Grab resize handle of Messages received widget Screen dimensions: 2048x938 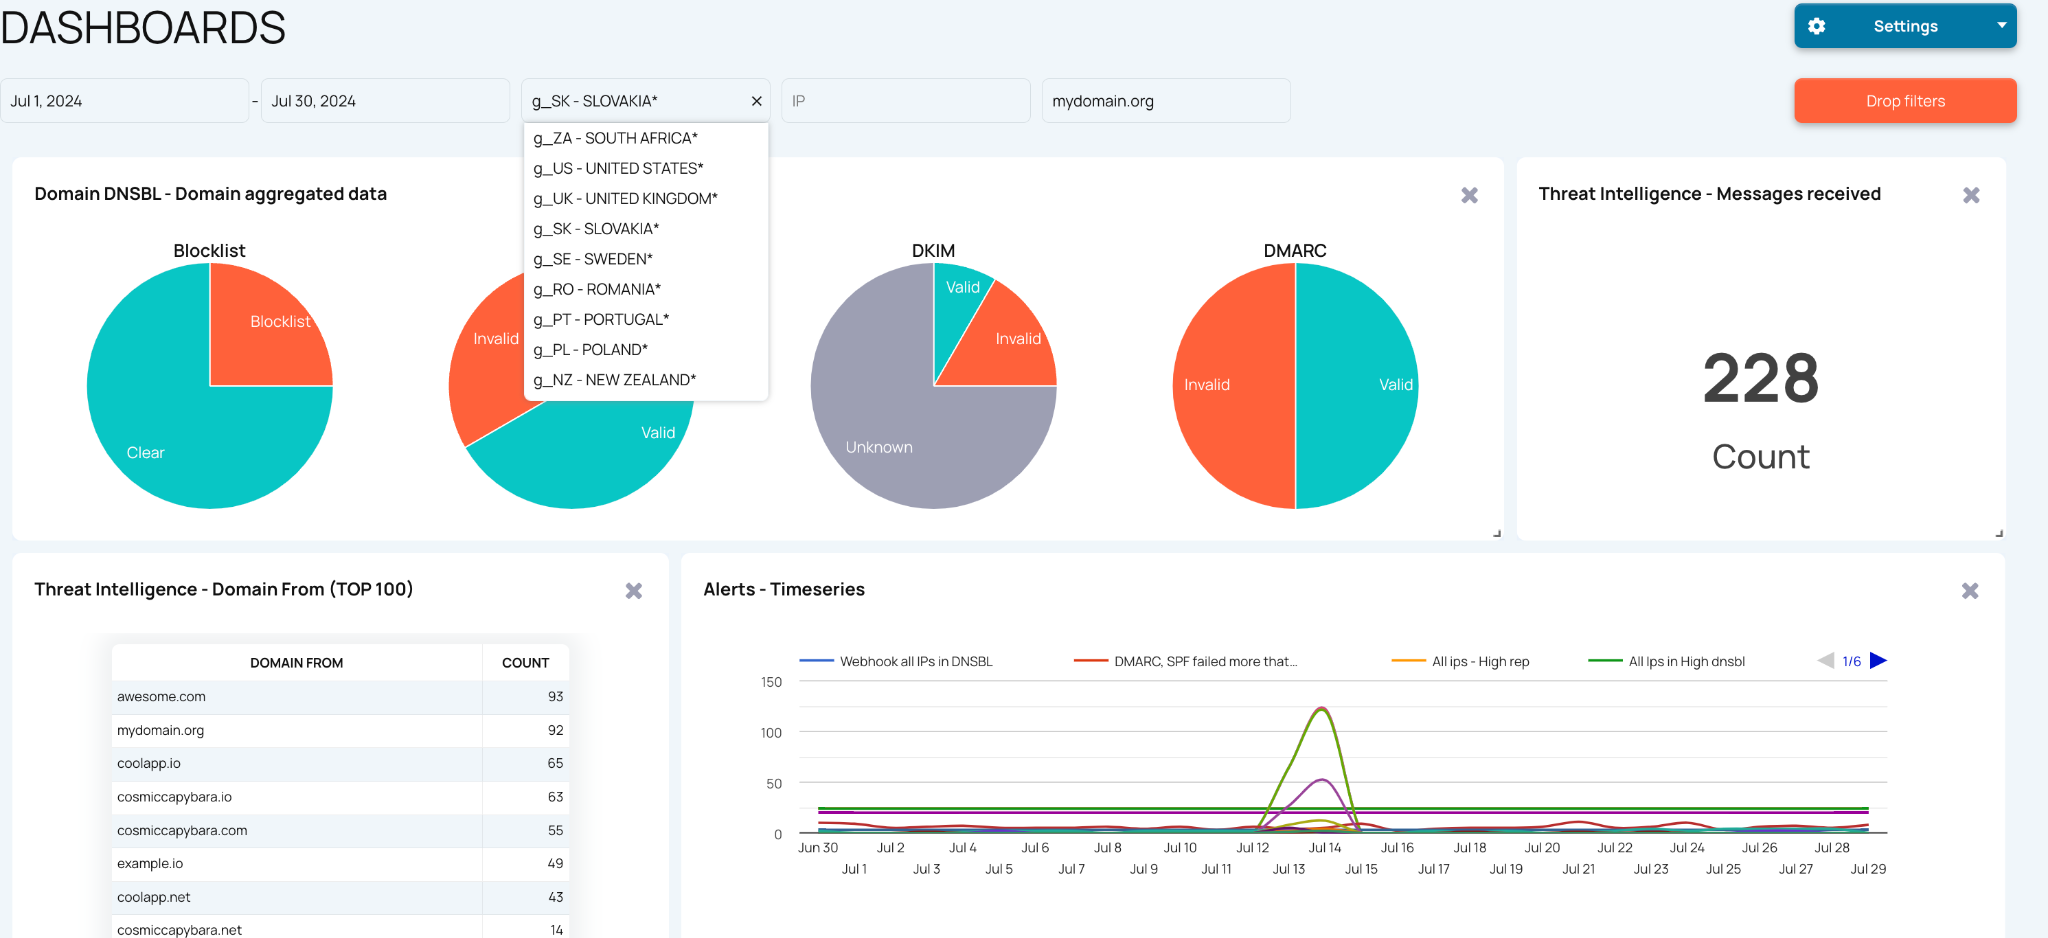1999,533
